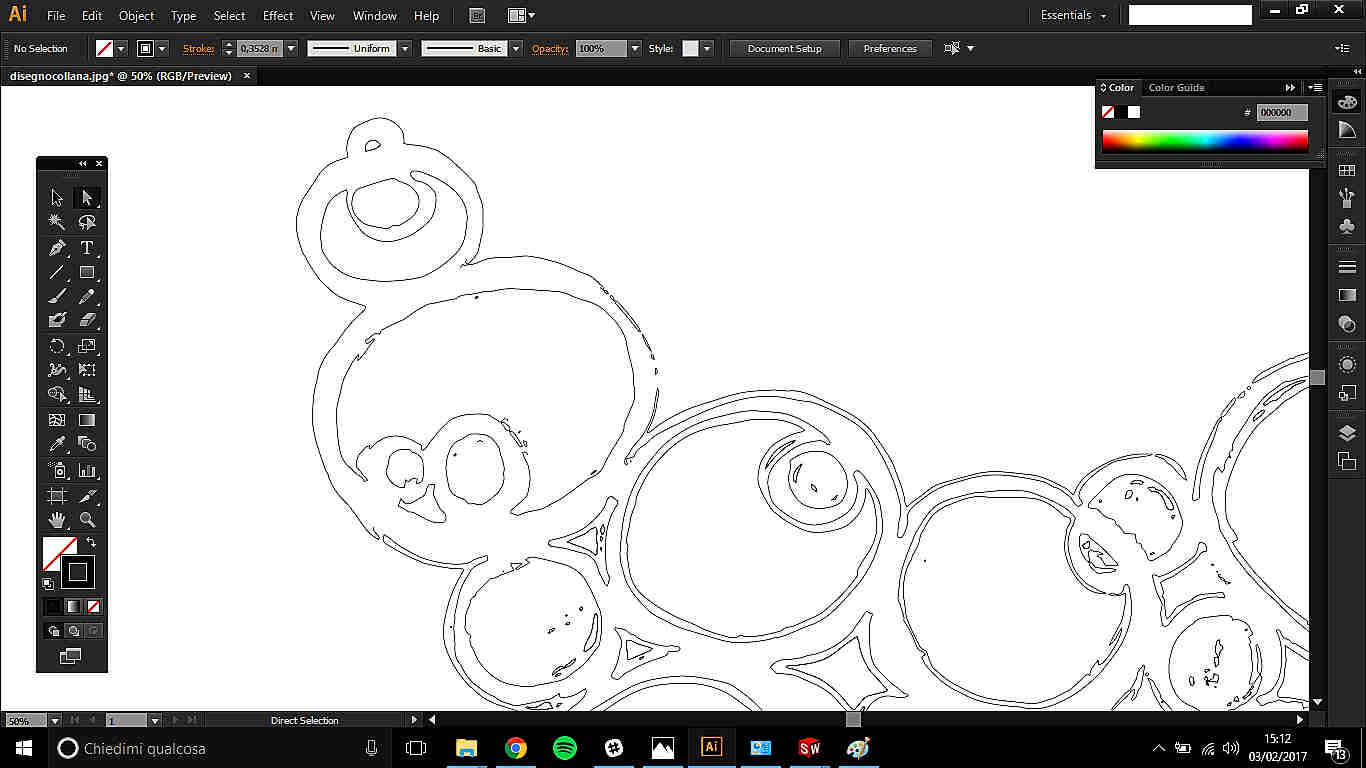Pick a color from the spectrum bar
1366x768 pixels.
click(1205, 141)
